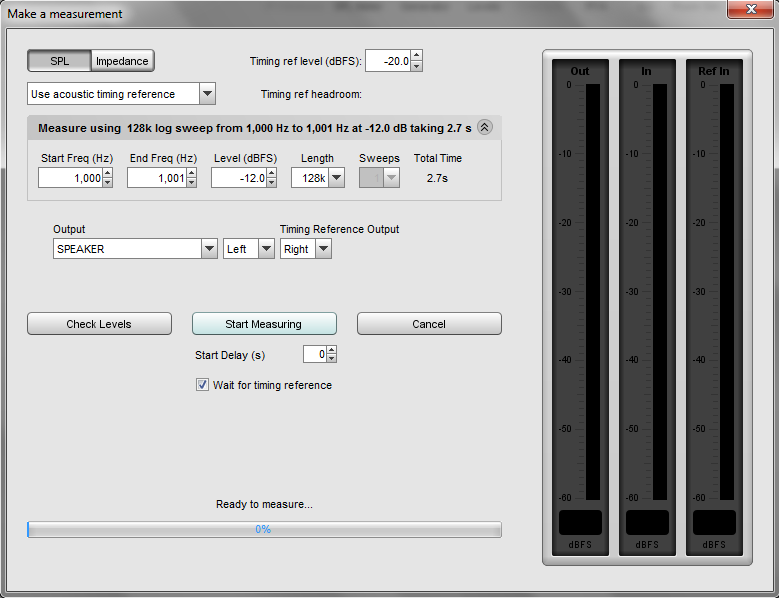779x598 pixels.
Task: Decrease the Start Delay seconds
Action: pyautogui.click(x=331, y=358)
